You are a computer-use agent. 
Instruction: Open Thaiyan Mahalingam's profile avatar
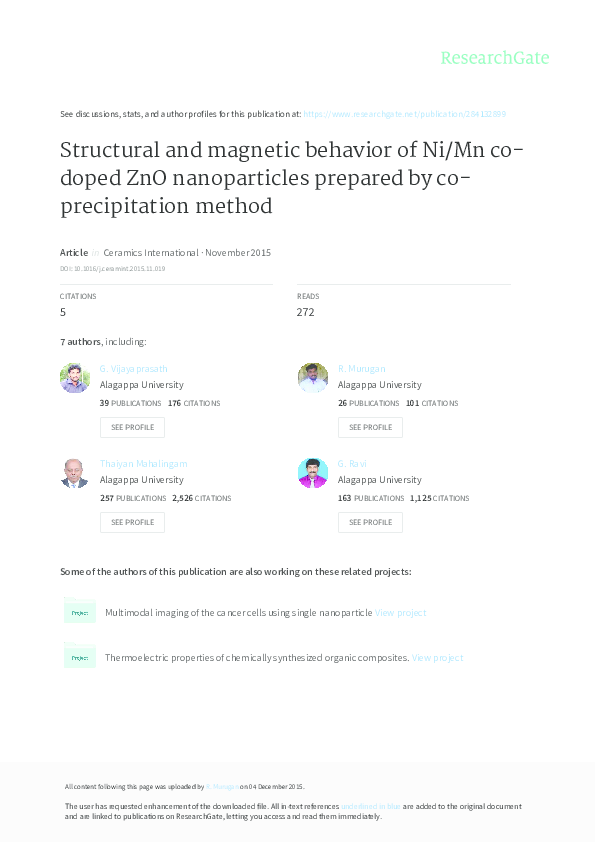(x=74, y=472)
